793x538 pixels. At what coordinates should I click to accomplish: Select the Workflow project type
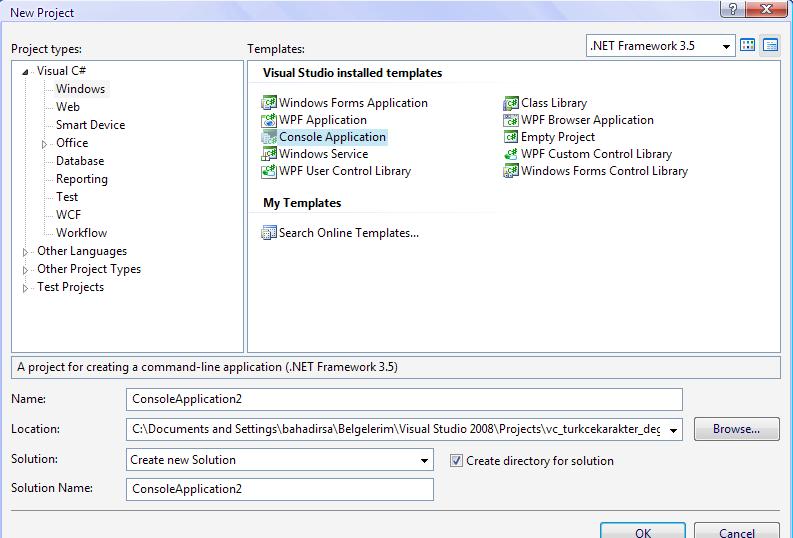[81, 233]
